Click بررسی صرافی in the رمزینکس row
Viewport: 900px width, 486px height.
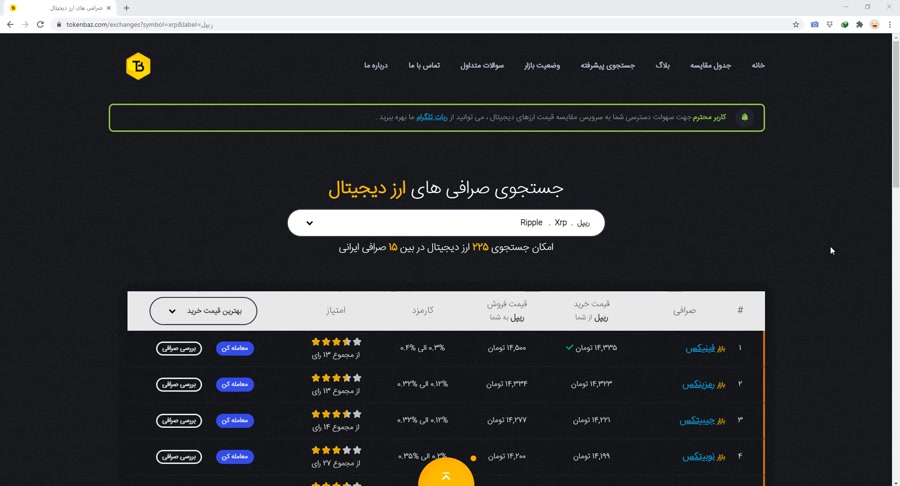179,384
